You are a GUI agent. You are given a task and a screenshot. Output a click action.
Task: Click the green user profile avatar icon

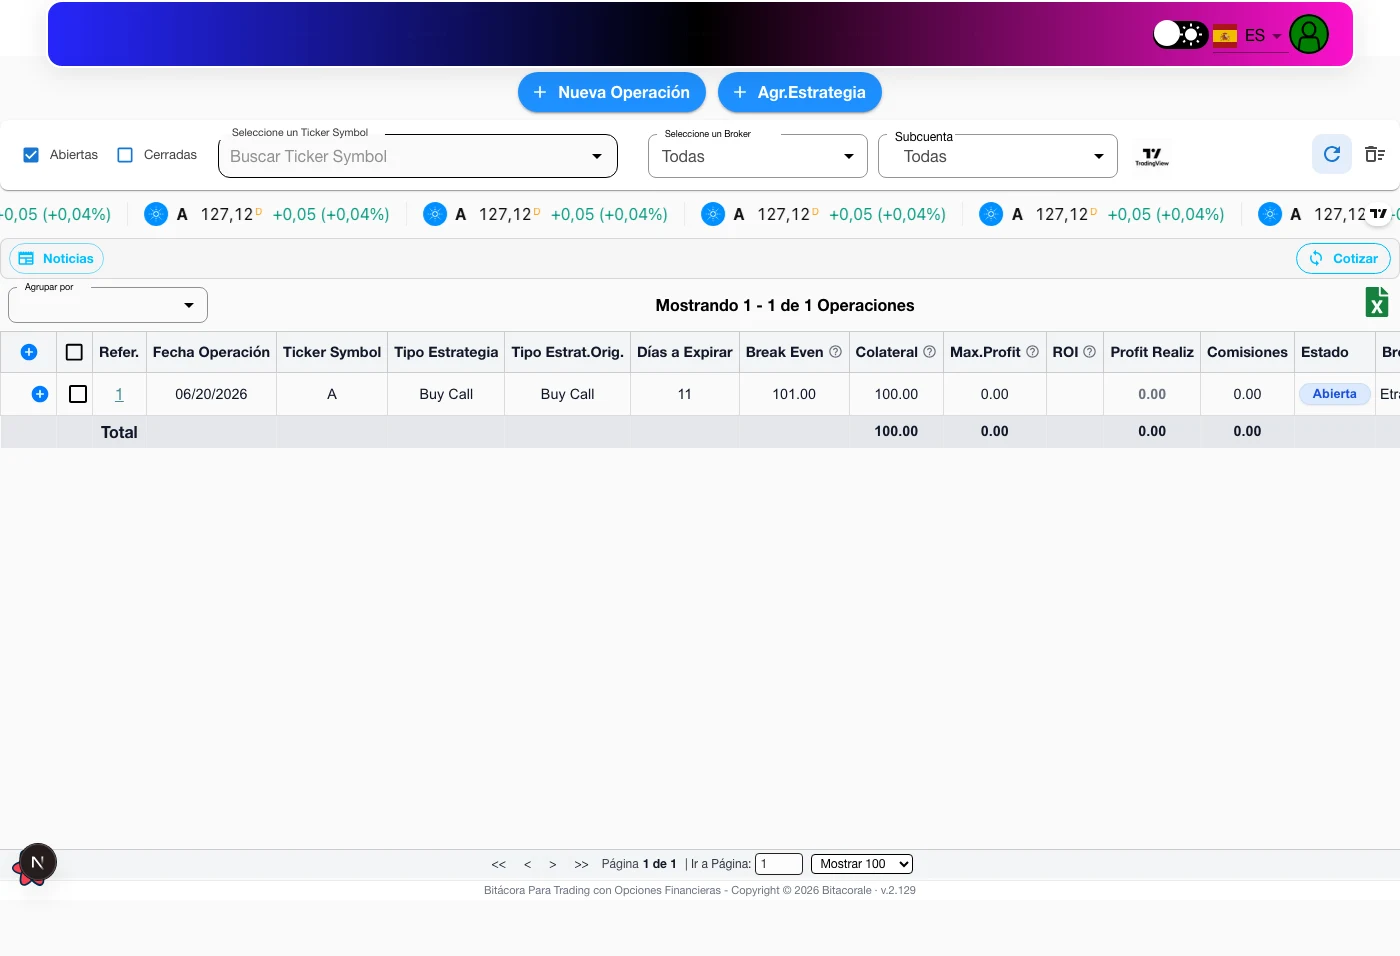pos(1308,34)
